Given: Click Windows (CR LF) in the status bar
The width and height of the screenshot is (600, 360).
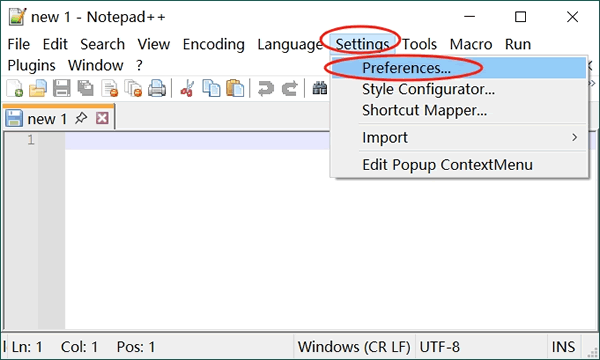Looking at the screenshot, I should pyautogui.click(x=354, y=347).
